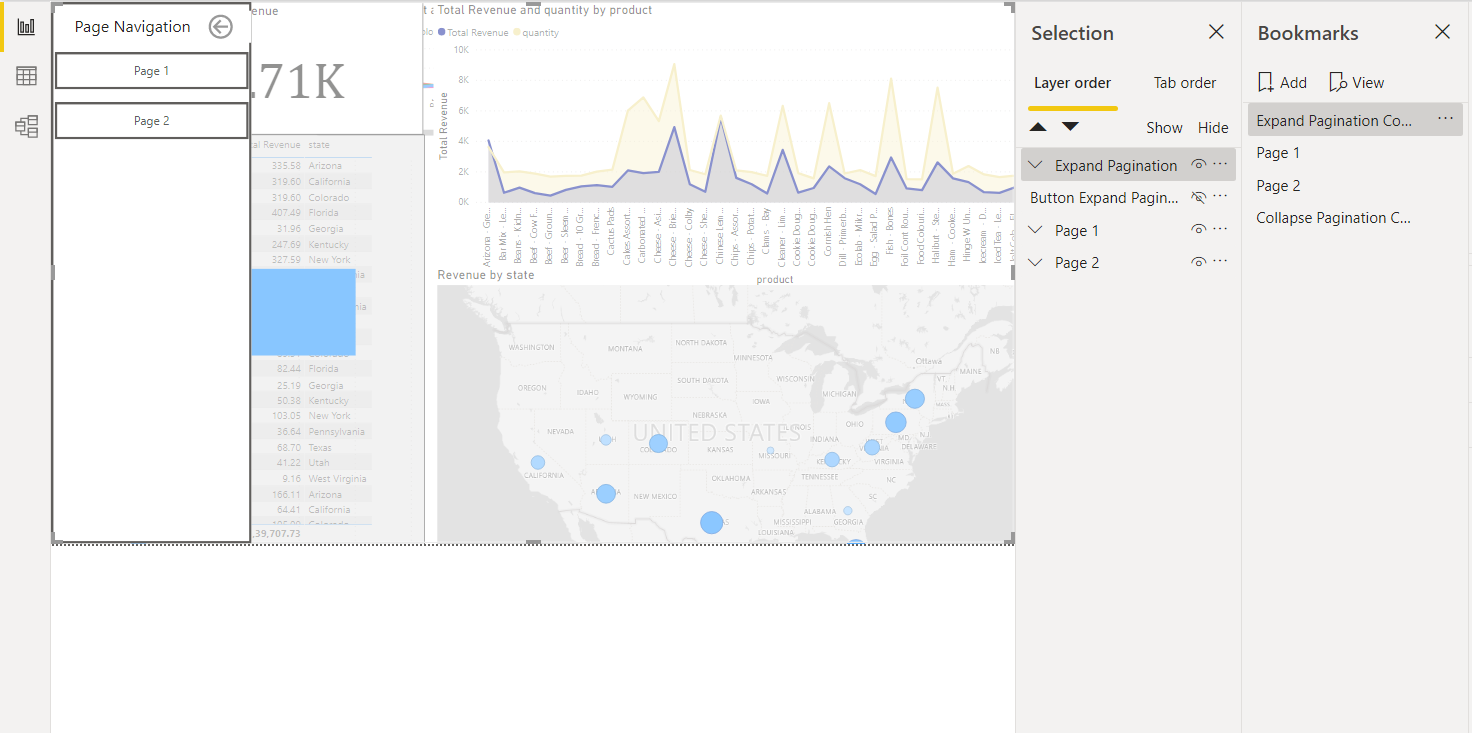Viewport: 1472px width, 733px height.
Task: Collapse the Page 1 layer group
Action: pyautogui.click(x=1035, y=230)
